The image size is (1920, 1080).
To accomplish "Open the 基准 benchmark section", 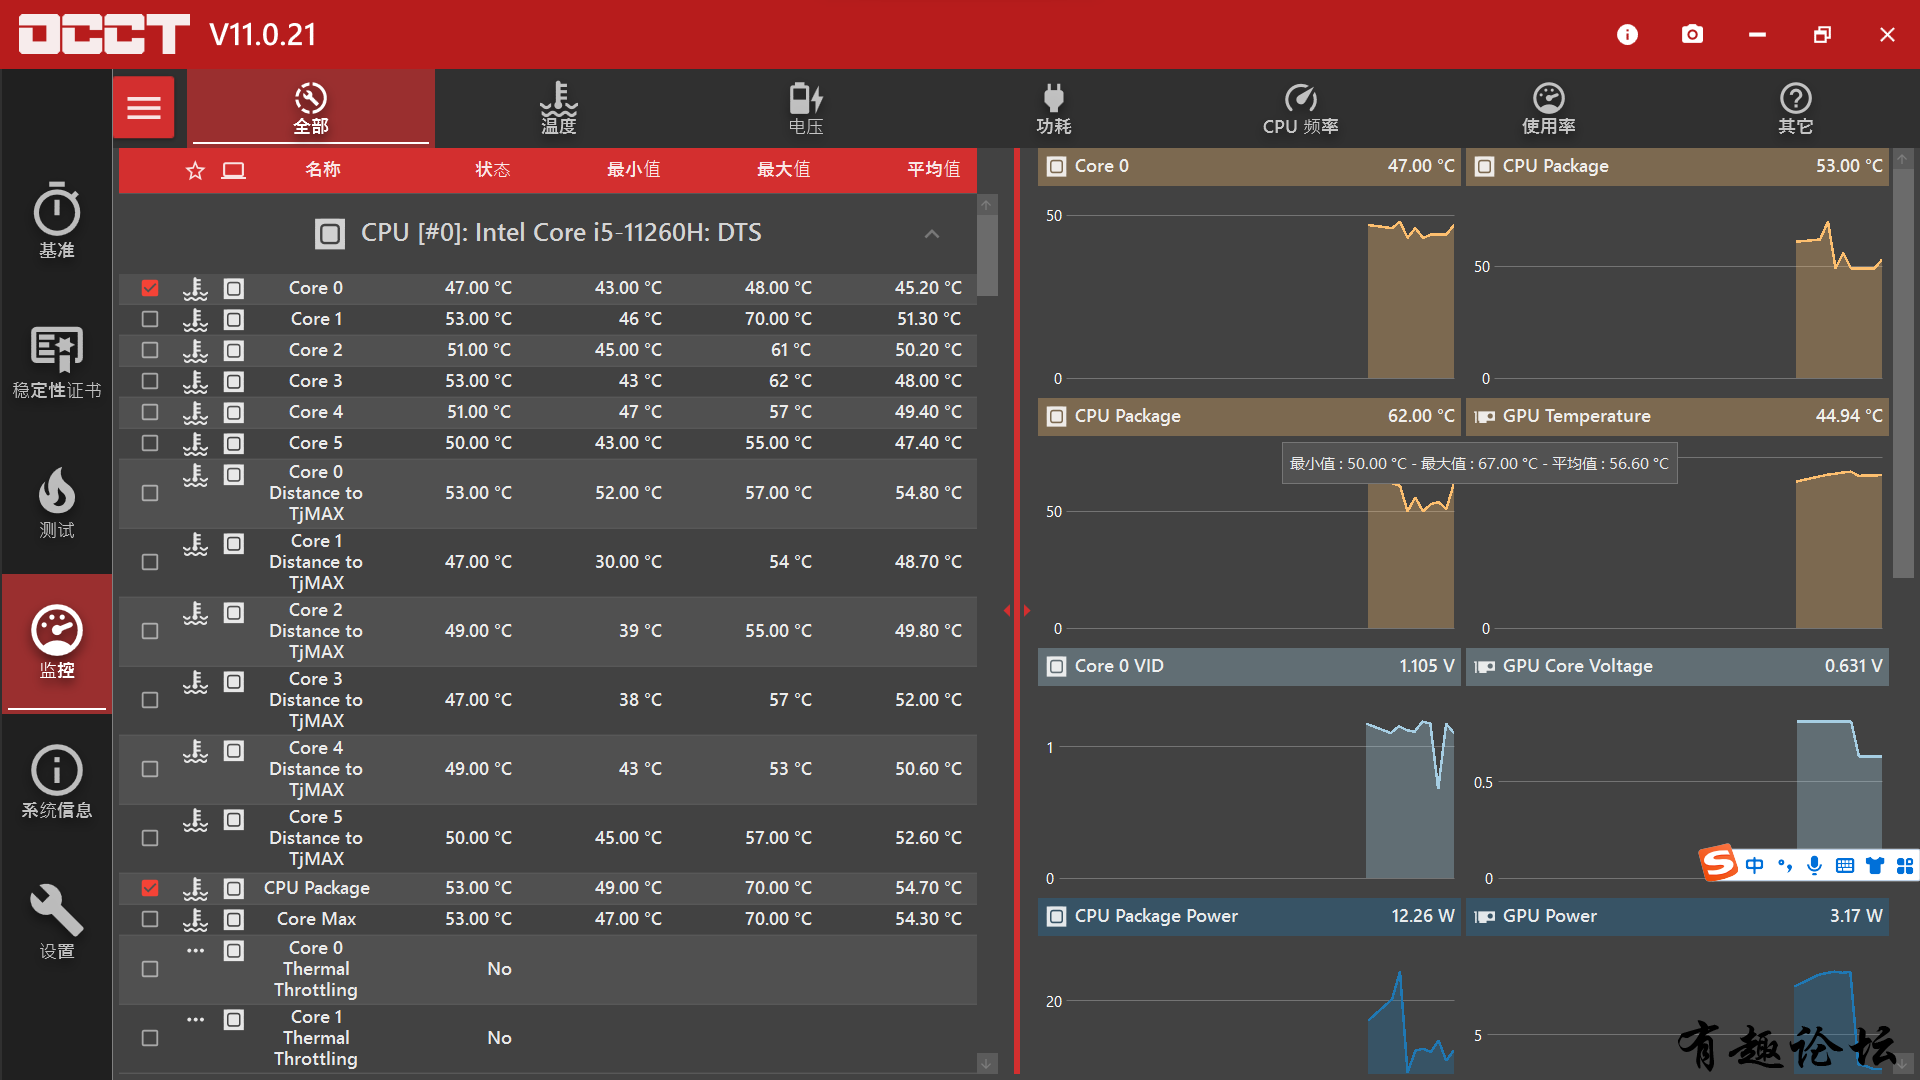I will point(57,222).
